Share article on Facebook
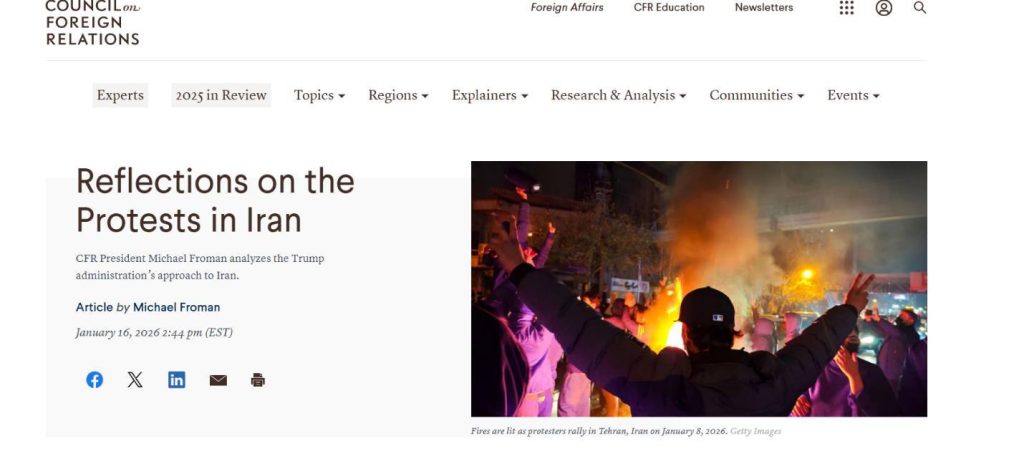The image size is (1024, 451). tap(95, 380)
